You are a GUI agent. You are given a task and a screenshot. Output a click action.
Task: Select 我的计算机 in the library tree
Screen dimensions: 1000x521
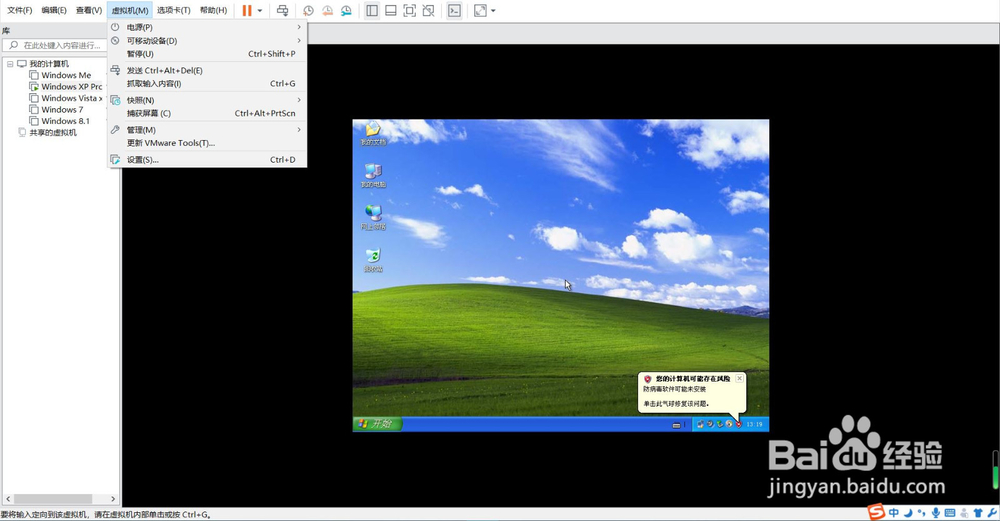(x=49, y=64)
